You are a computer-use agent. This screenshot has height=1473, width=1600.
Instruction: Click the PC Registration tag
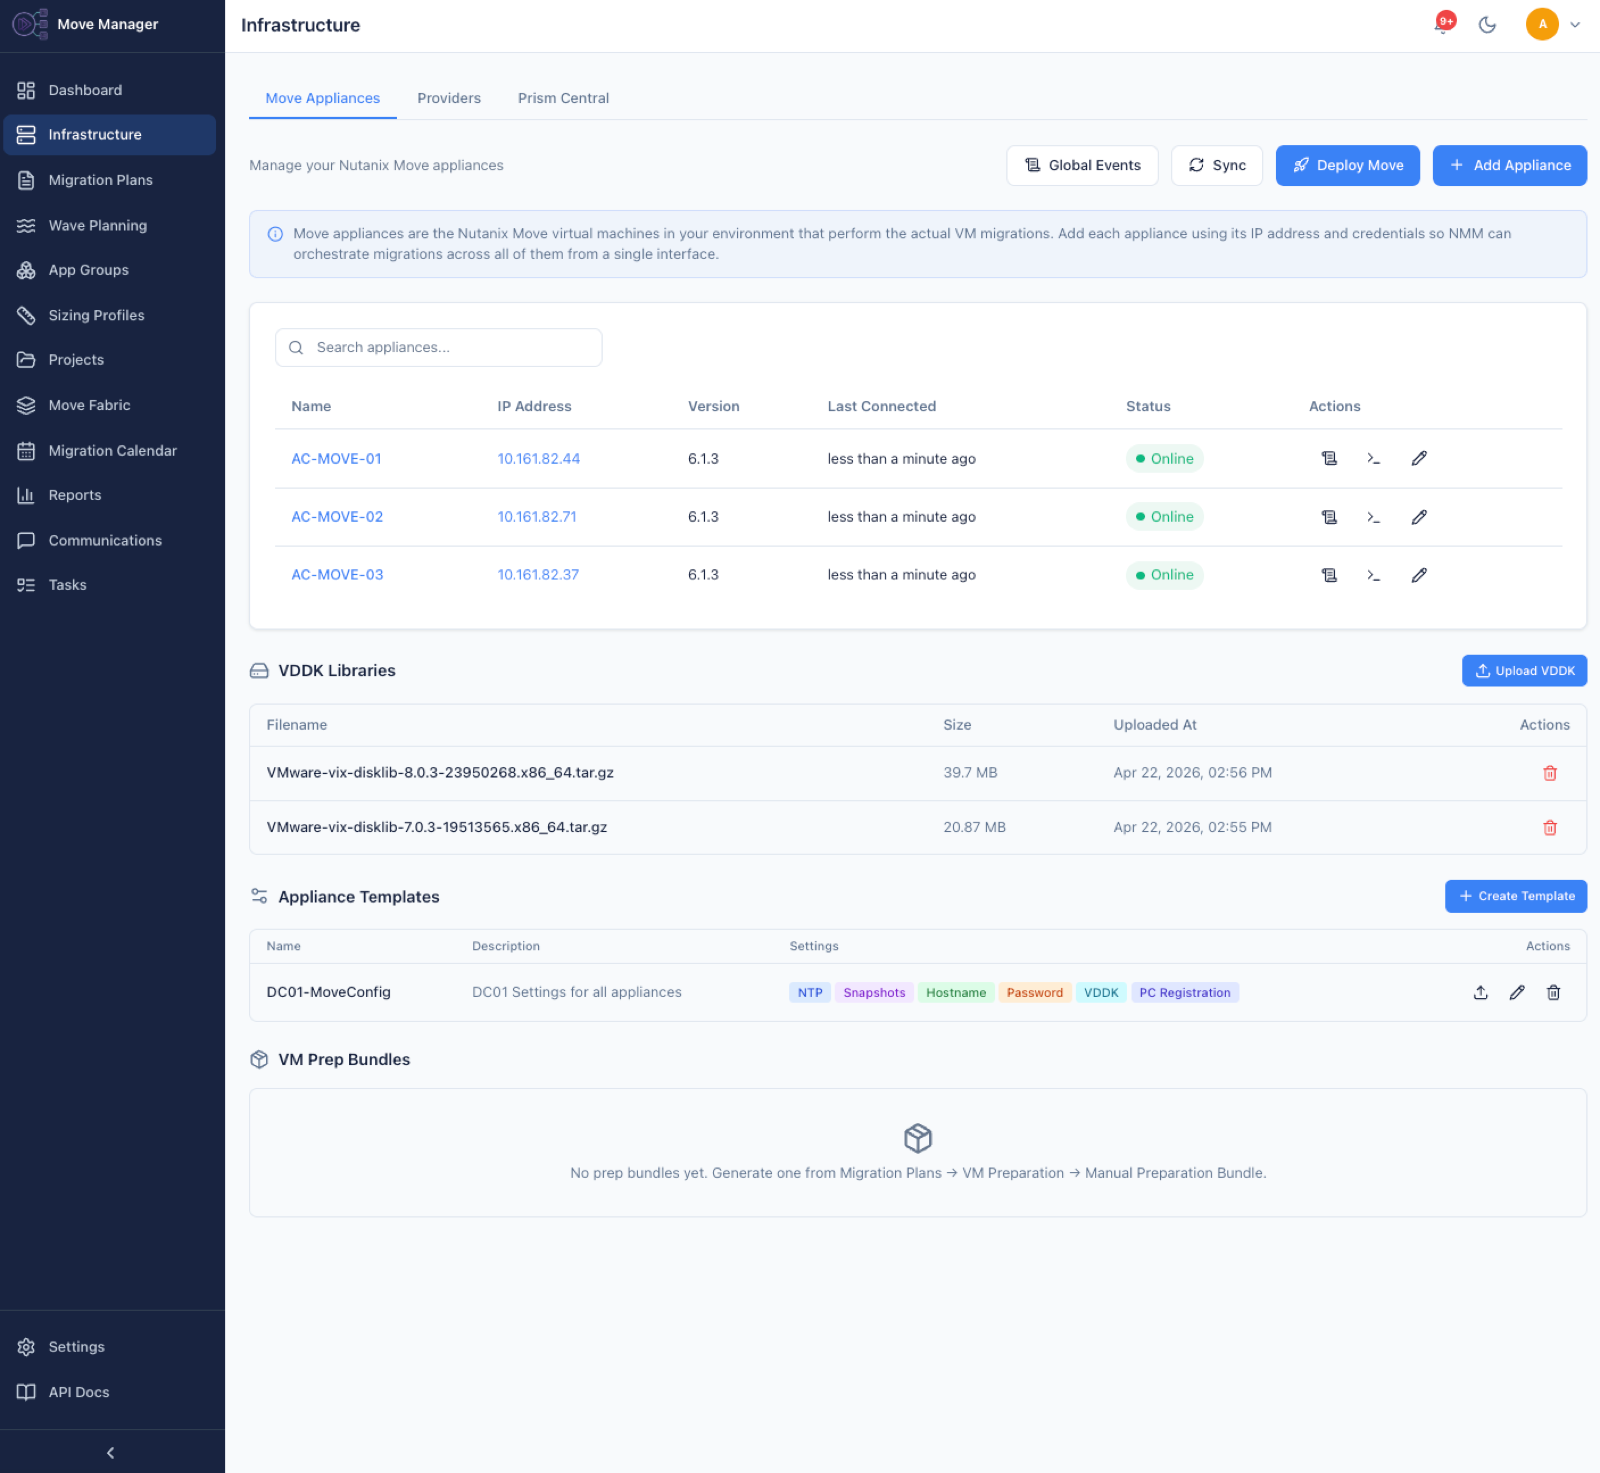tap(1185, 993)
